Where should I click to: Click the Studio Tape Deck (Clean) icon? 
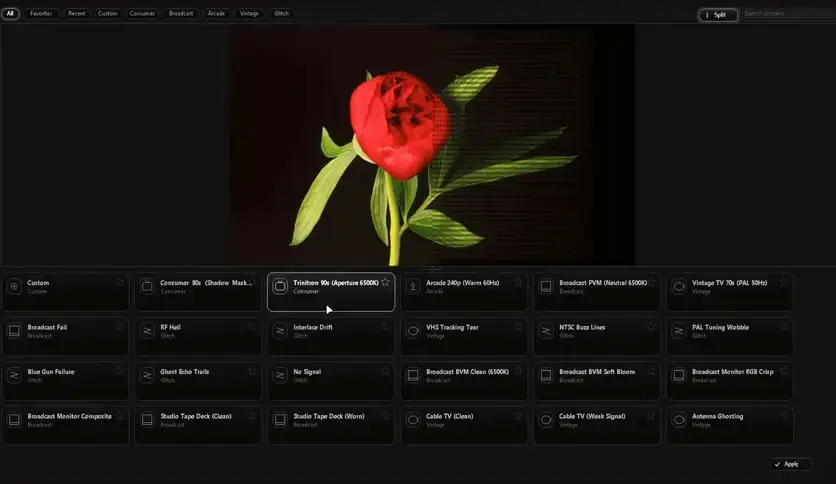[x=147, y=420]
